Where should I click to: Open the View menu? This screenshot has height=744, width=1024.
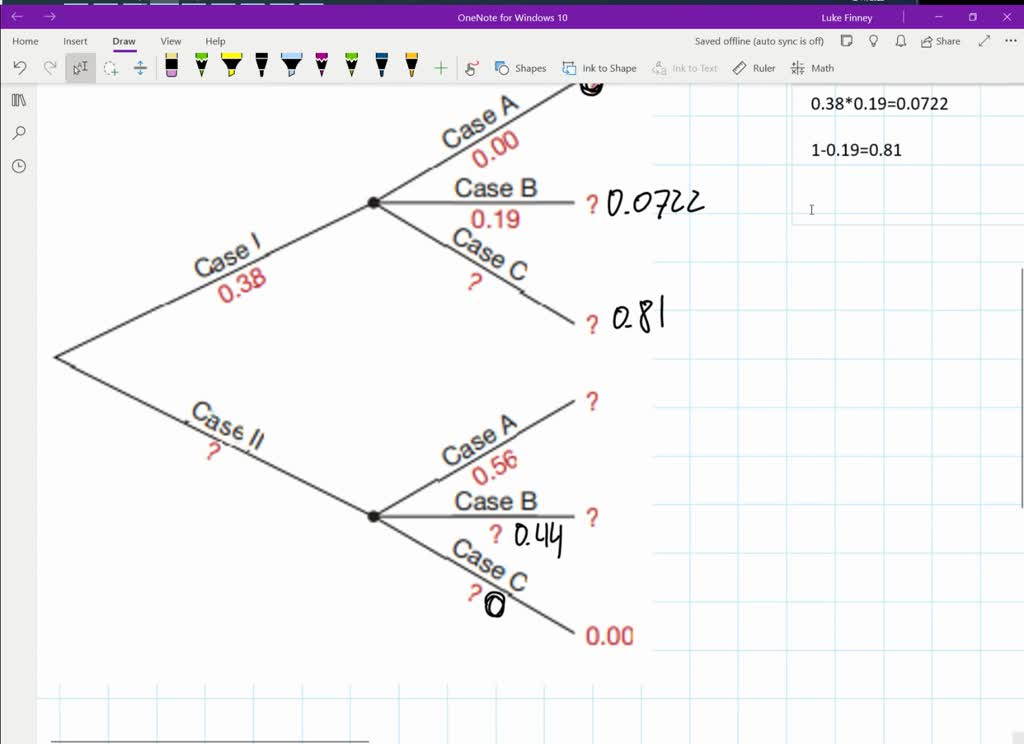click(x=170, y=41)
